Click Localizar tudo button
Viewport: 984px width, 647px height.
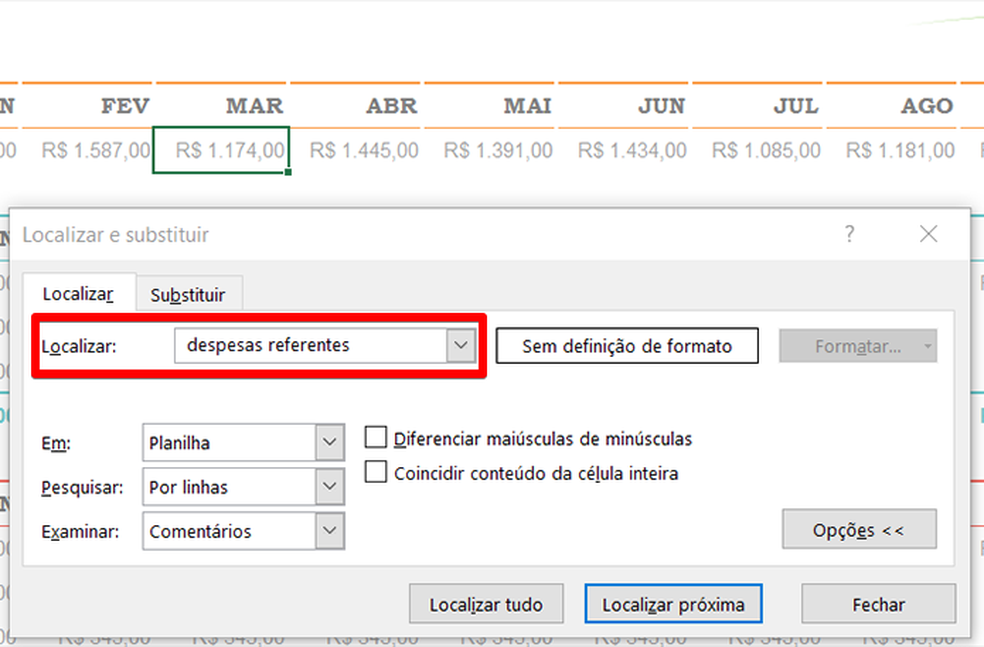(x=486, y=604)
